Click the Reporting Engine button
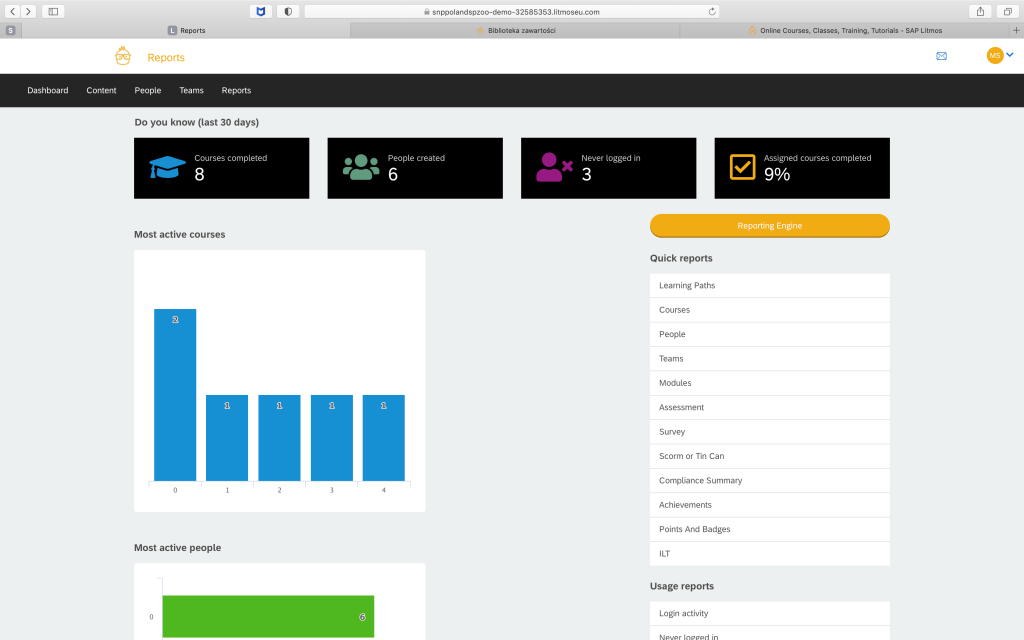The width and height of the screenshot is (1024, 640). click(769, 225)
